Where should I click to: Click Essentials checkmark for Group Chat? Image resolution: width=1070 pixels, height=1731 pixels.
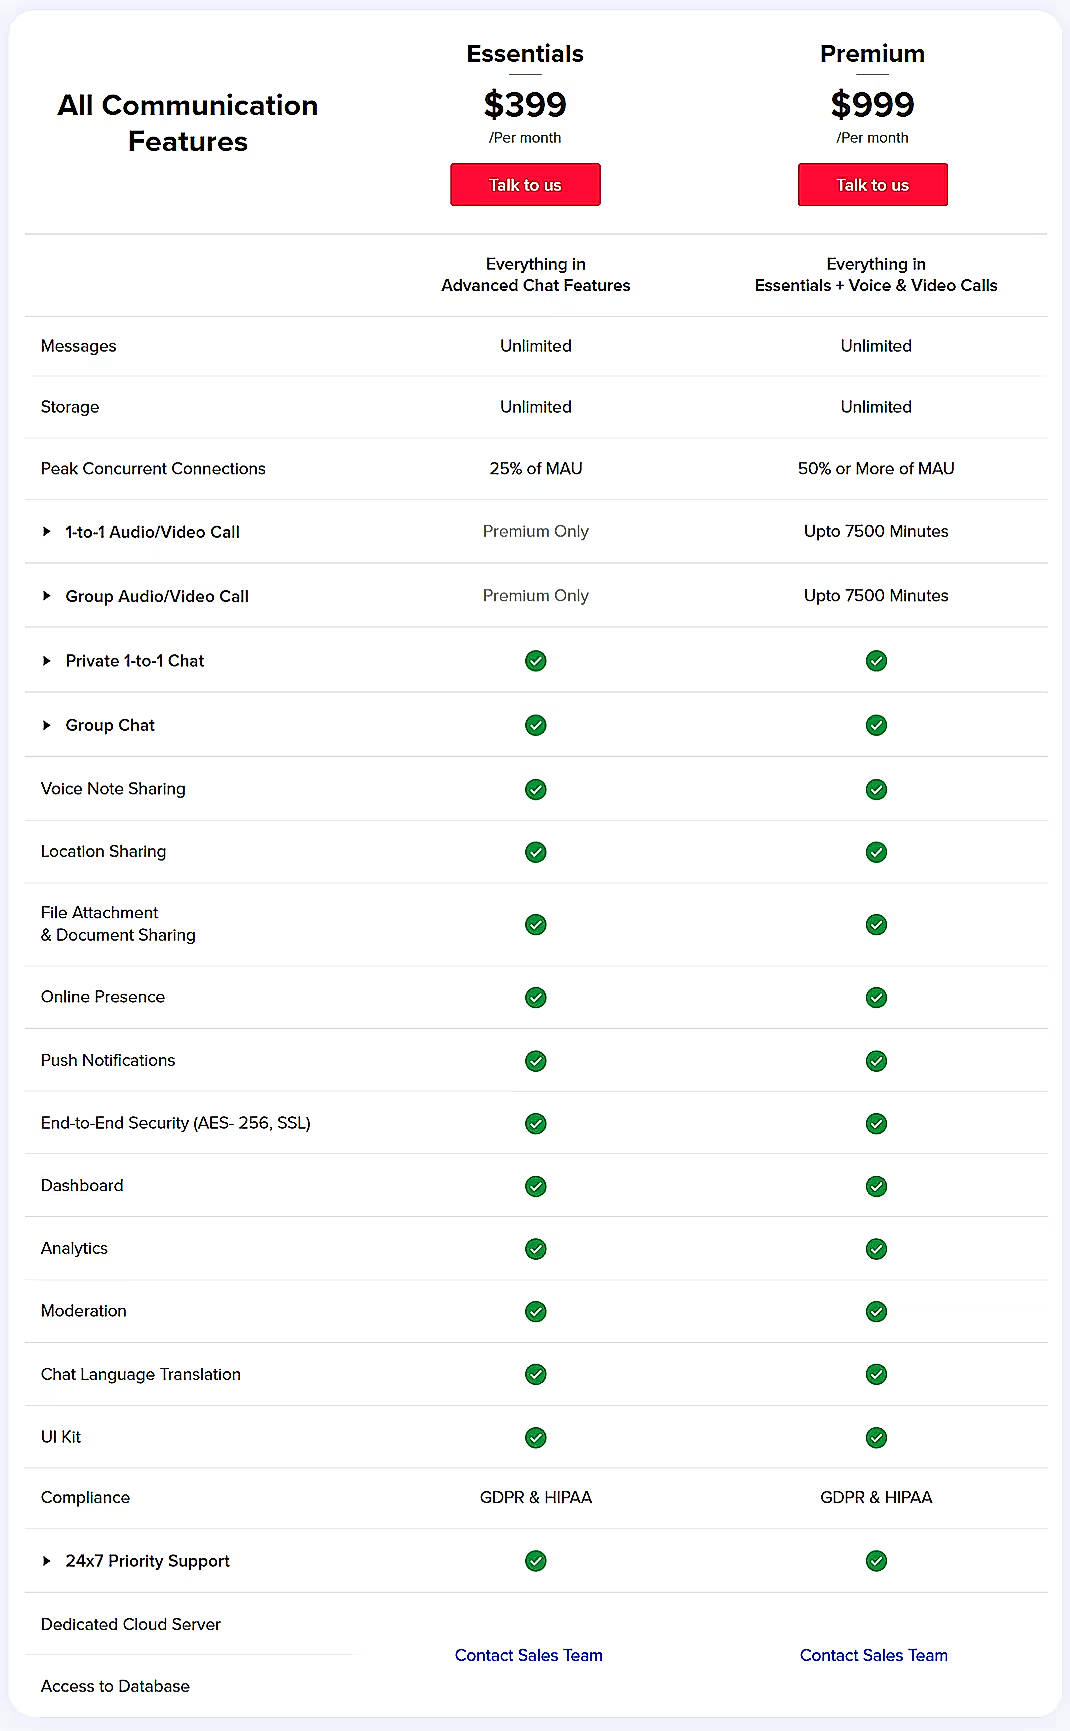coord(536,725)
